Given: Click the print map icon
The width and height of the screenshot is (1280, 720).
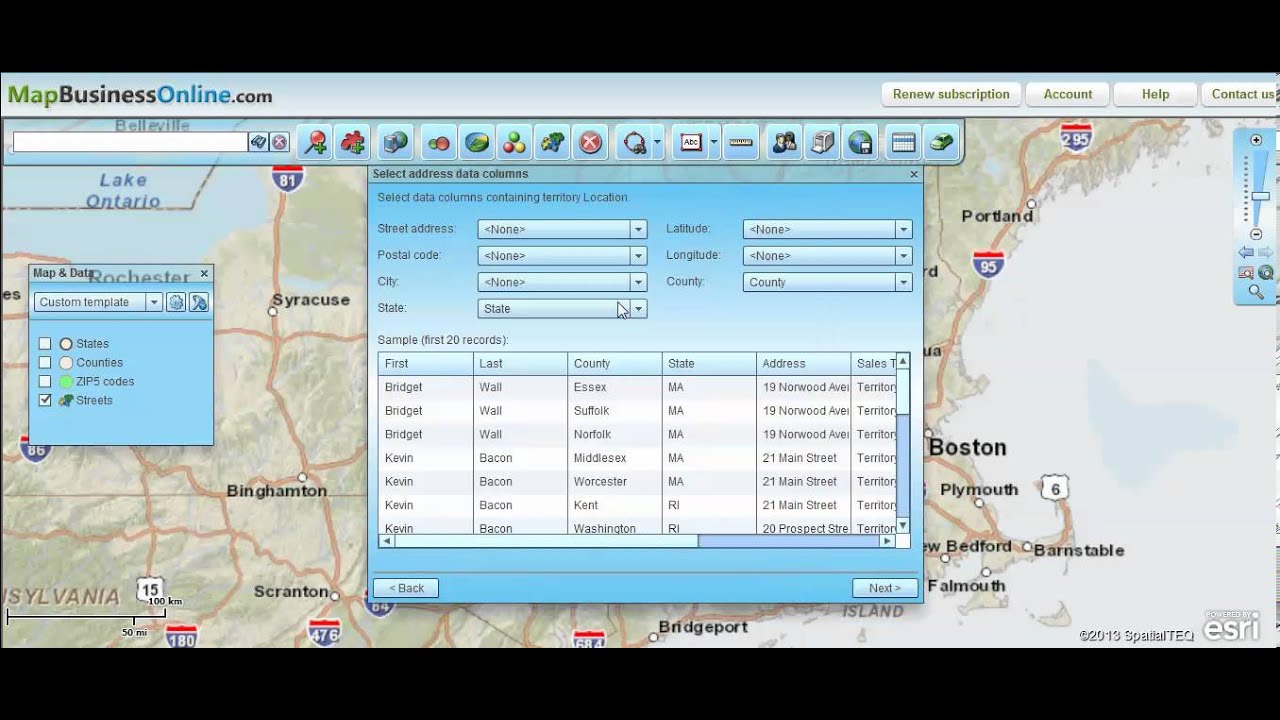Looking at the screenshot, I should [822, 143].
